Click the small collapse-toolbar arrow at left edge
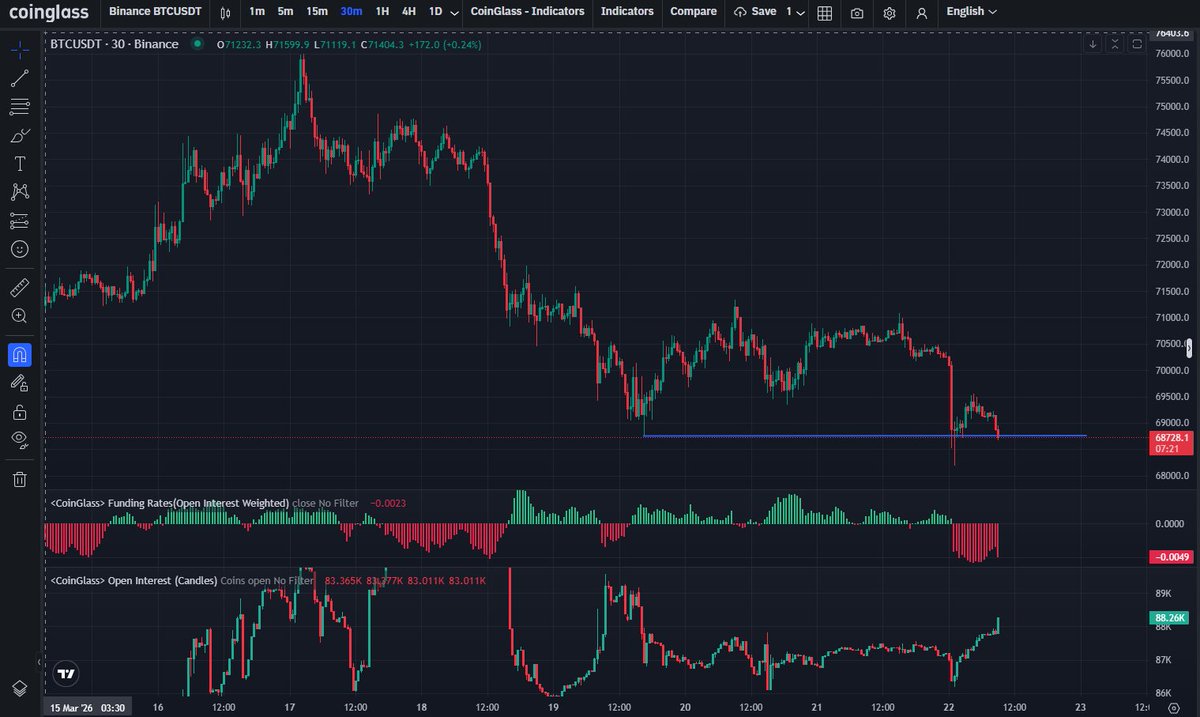Image resolution: width=1200 pixels, height=717 pixels. [x=40, y=662]
